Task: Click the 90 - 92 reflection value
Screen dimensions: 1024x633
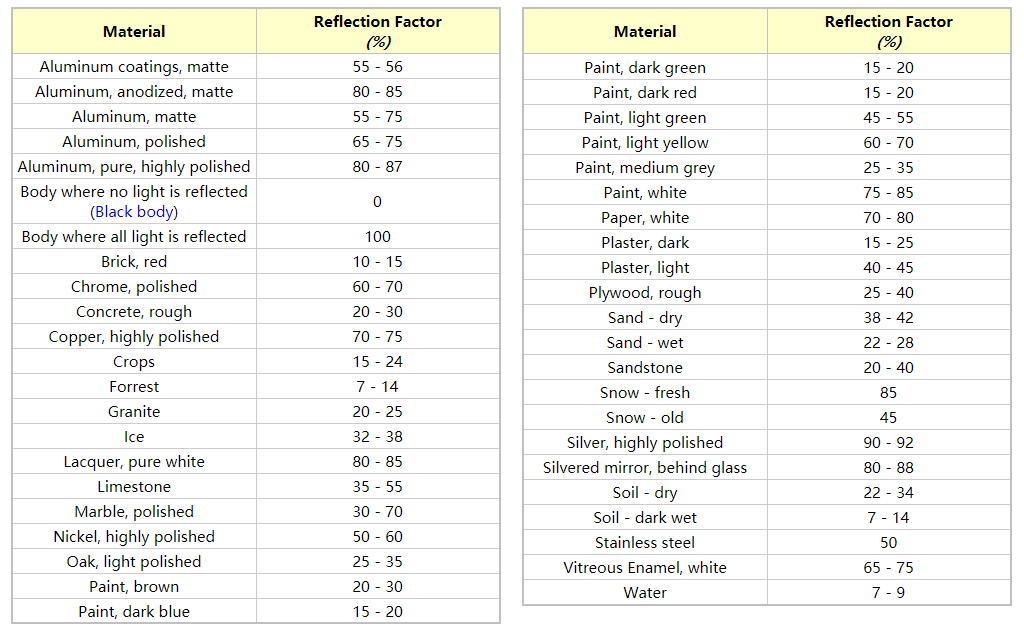Action: pyautogui.click(x=888, y=443)
